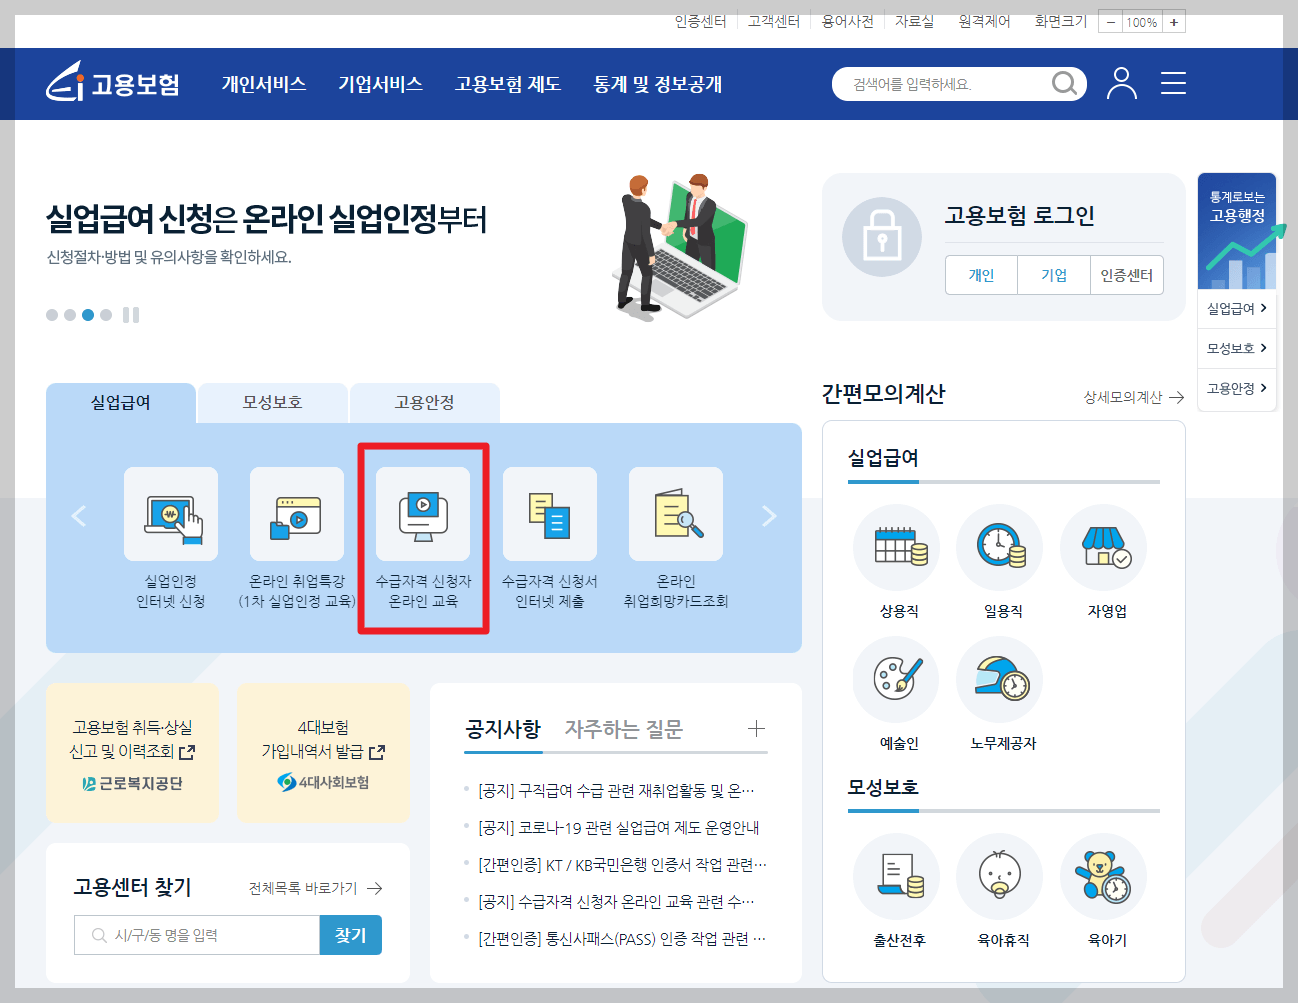Open the user profile icon
This screenshot has width=1298, height=1003.
tap(1122, 83)
